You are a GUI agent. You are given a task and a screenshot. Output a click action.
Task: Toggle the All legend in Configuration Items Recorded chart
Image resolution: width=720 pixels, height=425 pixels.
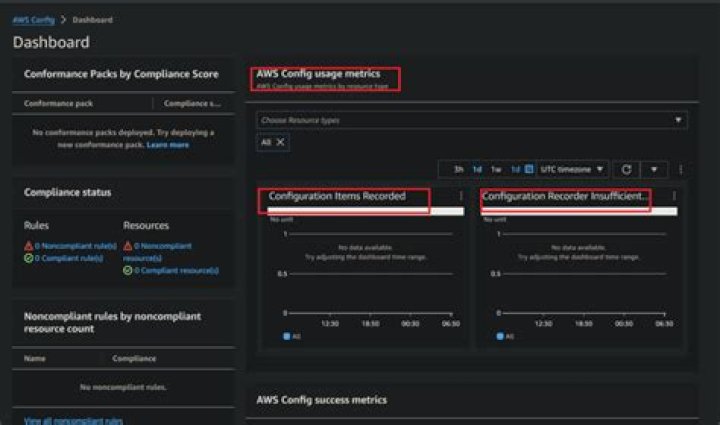click(x=292, y=336)
